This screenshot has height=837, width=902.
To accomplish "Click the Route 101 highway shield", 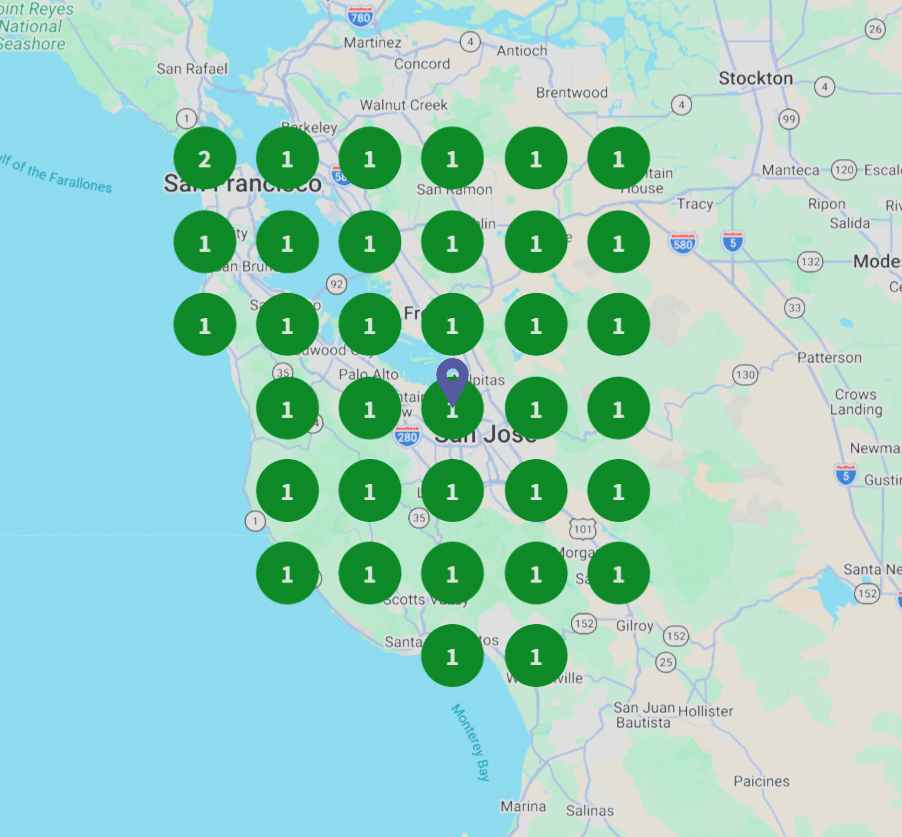I will [583, 528].
